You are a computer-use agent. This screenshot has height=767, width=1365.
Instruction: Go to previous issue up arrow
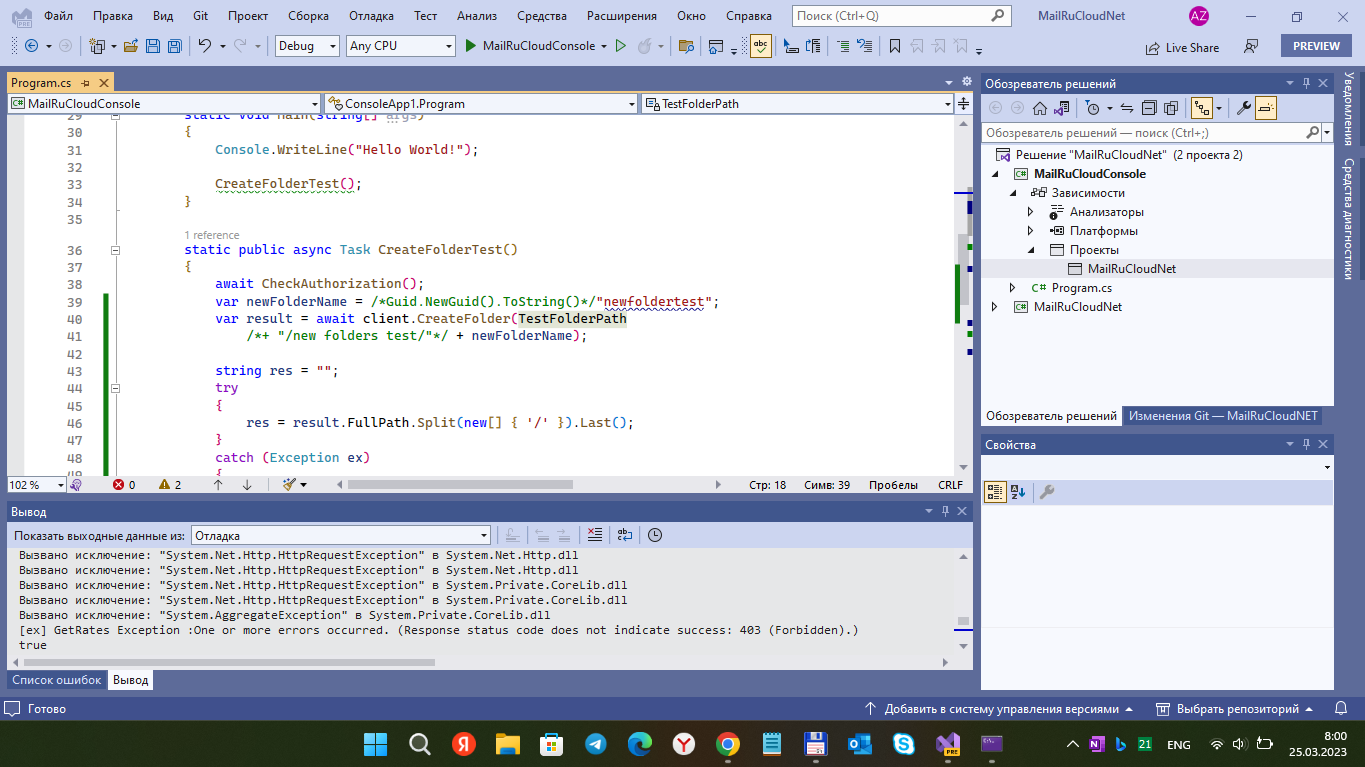[x=218, y=484]
